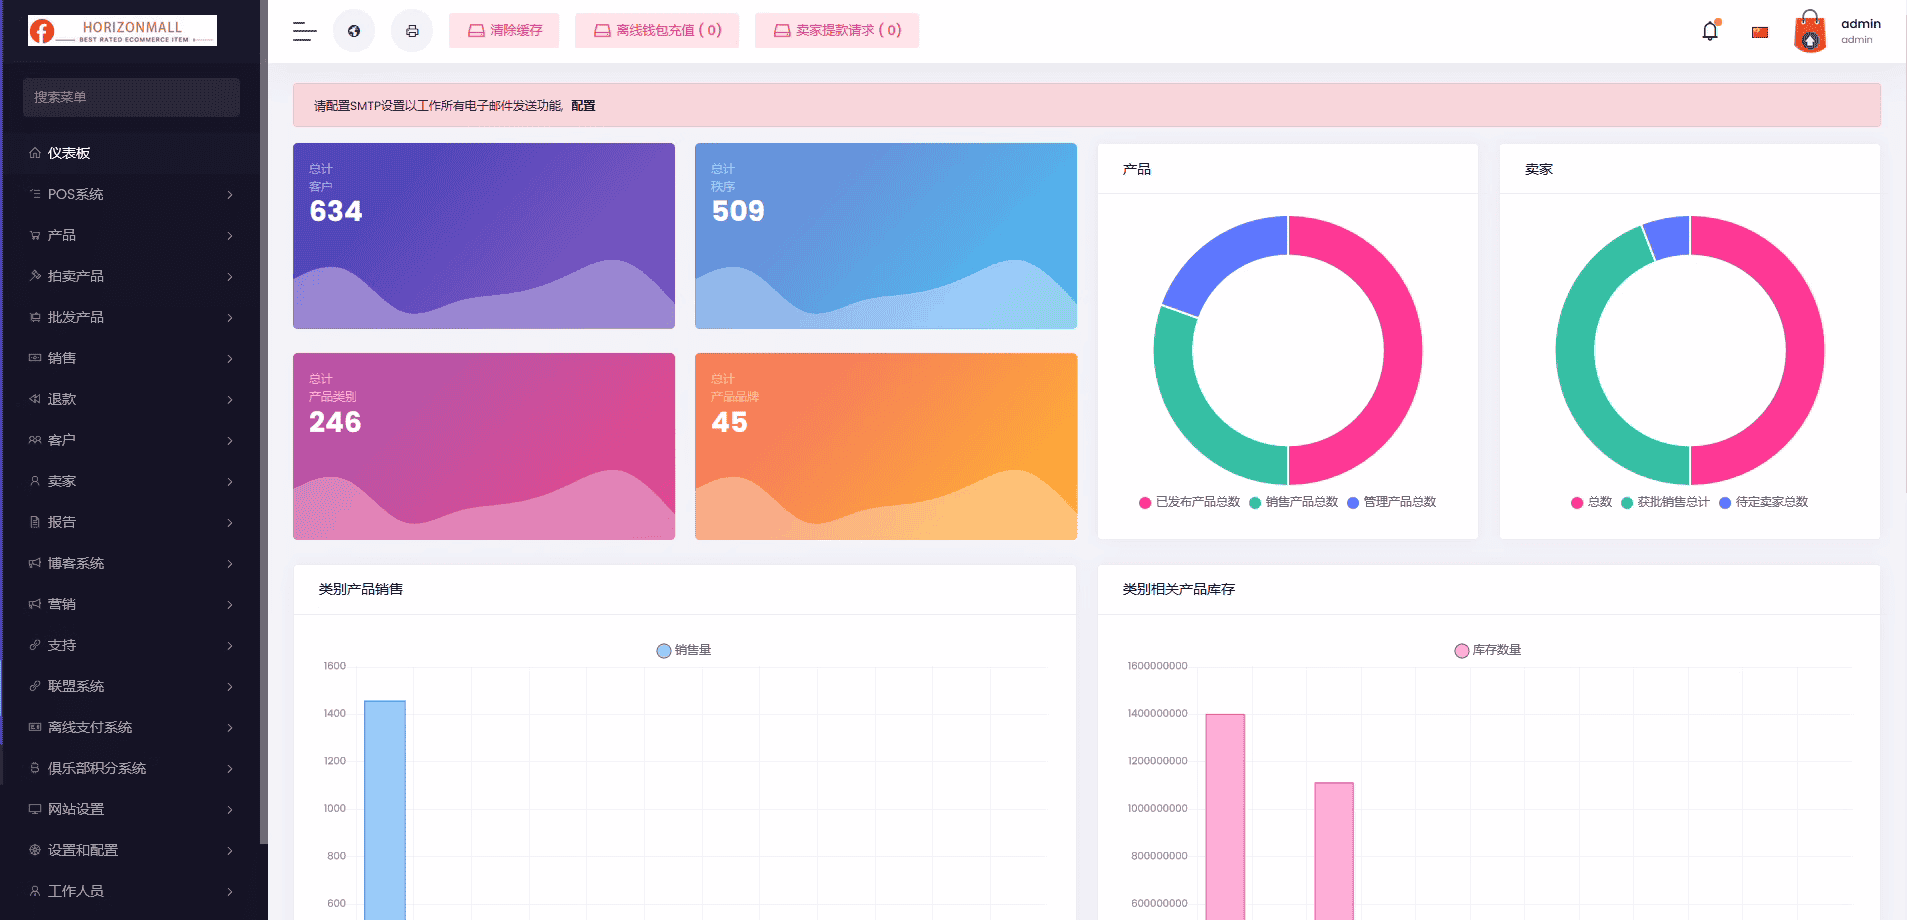Toggle the hamburger sidebar menu icon
This screenshot has width=1907, height=920.
305,31
